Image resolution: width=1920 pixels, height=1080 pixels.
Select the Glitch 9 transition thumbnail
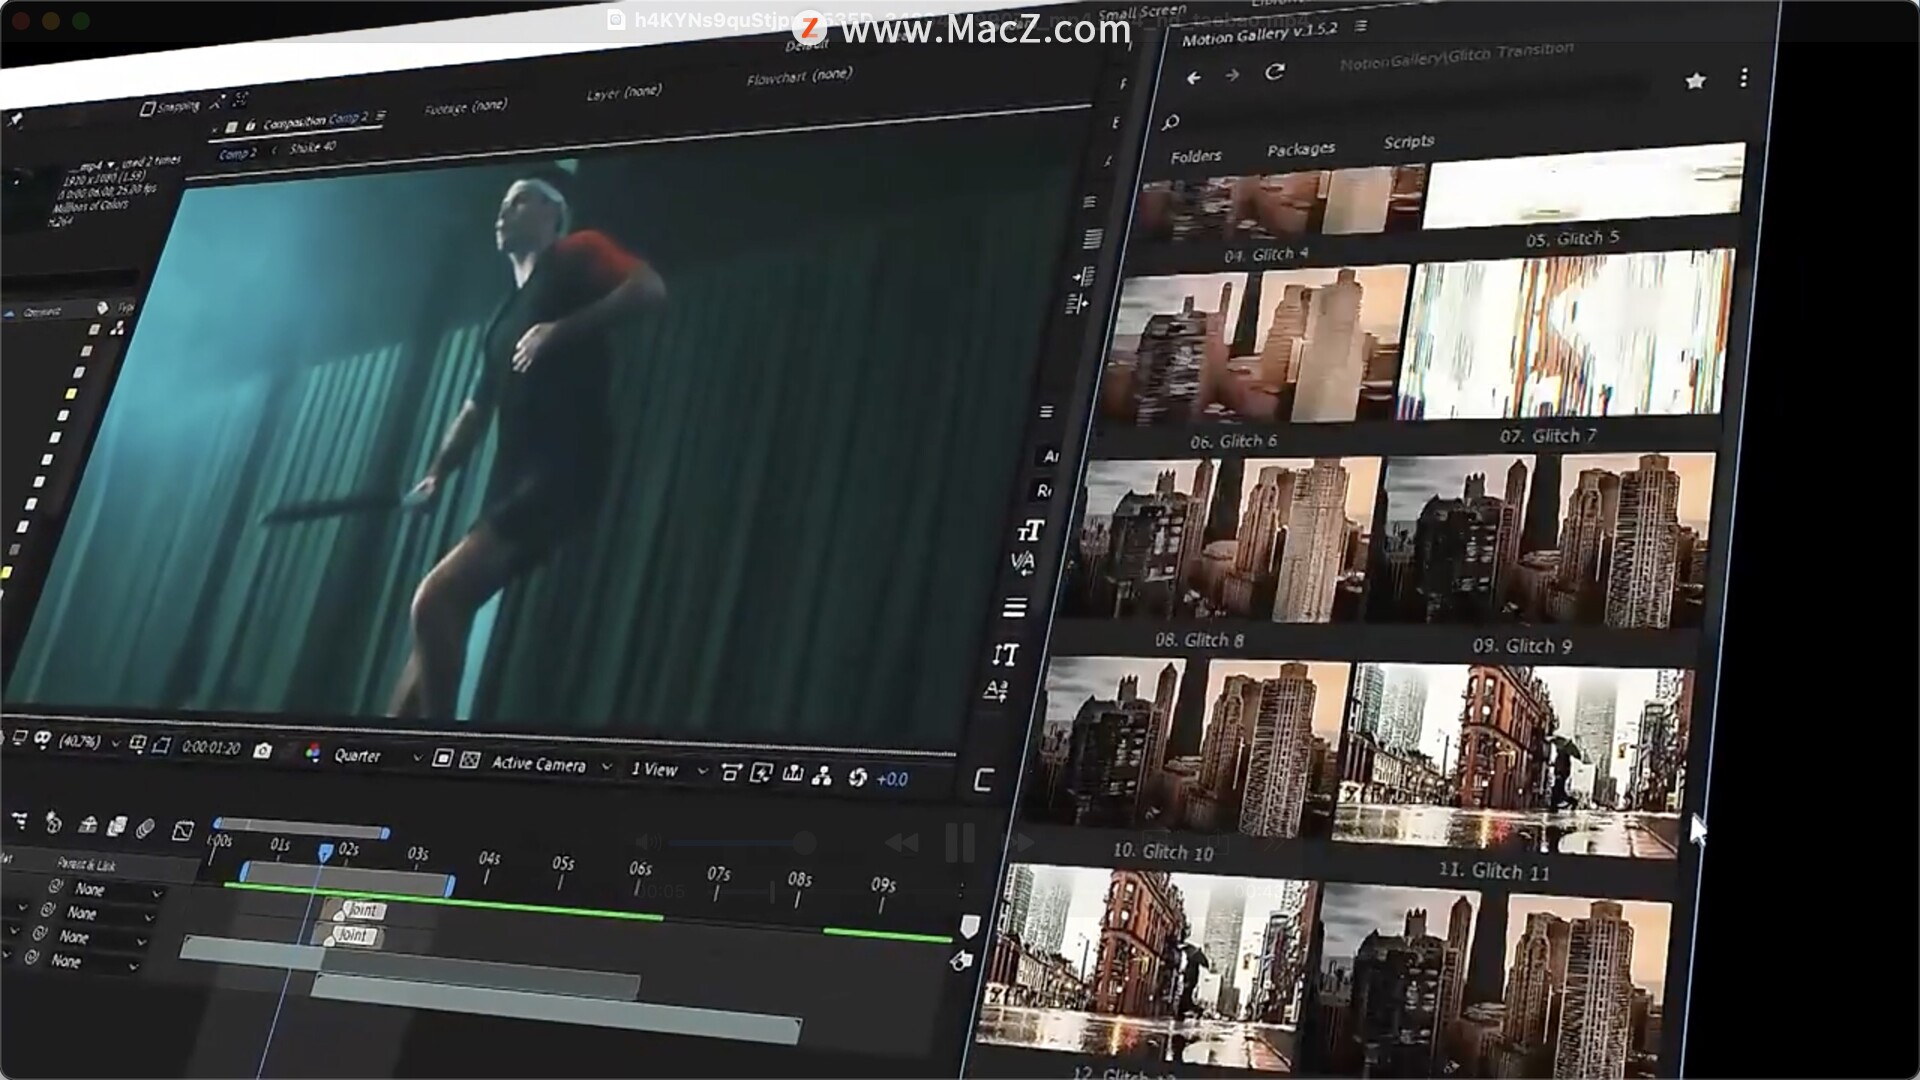tap(1540, 540)
